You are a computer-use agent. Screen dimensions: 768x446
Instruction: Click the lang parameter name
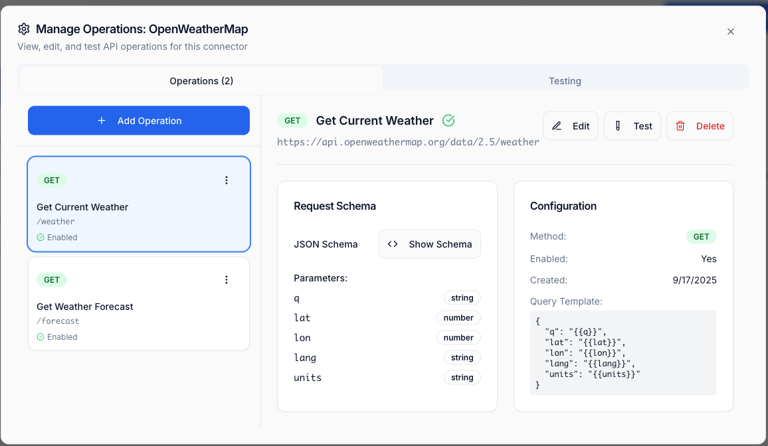pyautogui.click(x=305, y=358)
